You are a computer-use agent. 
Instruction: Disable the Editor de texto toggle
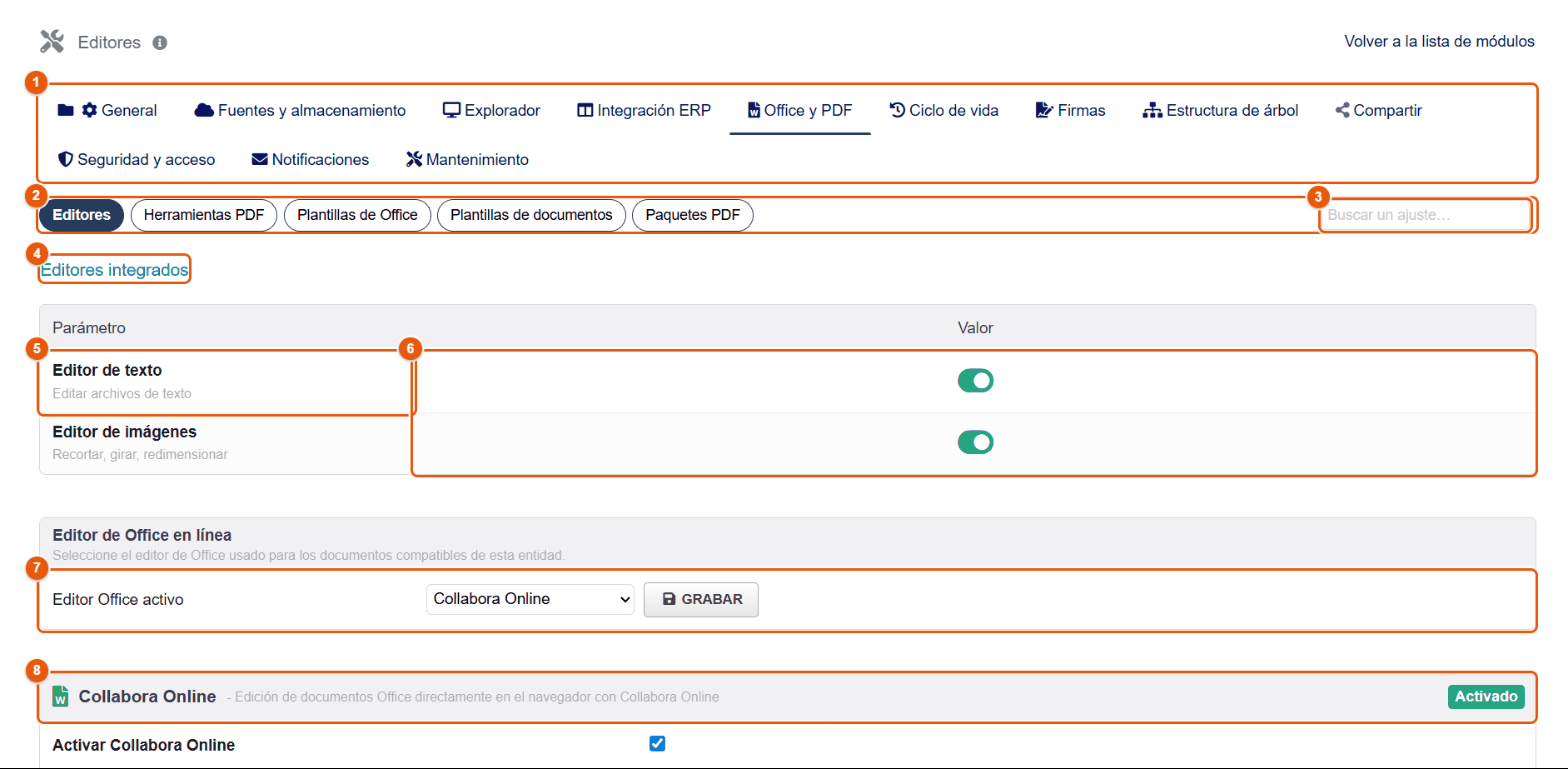(975, 380)
